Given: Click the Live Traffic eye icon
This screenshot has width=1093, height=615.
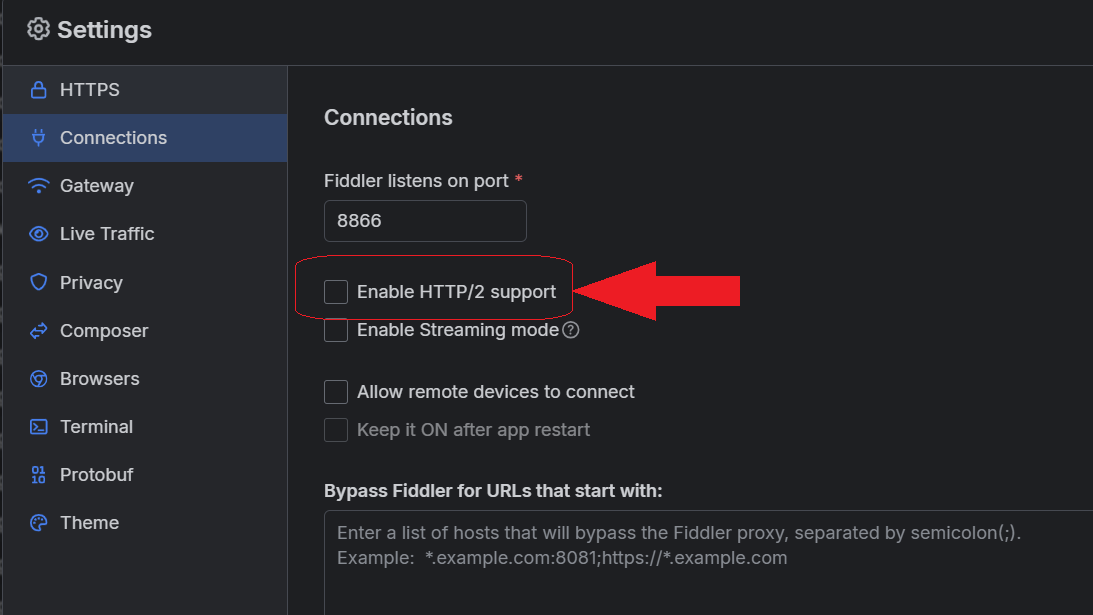Looking at the screenshot, I should [39, 234].
